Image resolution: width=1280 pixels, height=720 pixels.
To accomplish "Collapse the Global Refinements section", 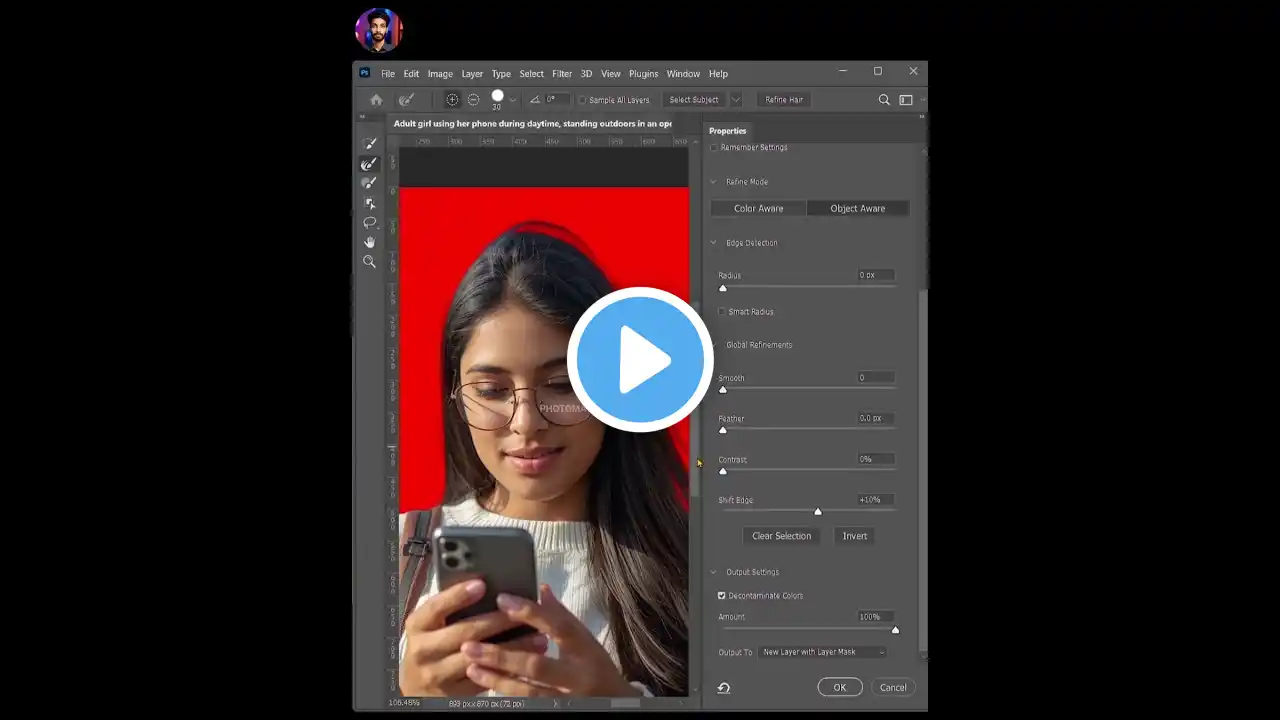I will tap(714, 345).
